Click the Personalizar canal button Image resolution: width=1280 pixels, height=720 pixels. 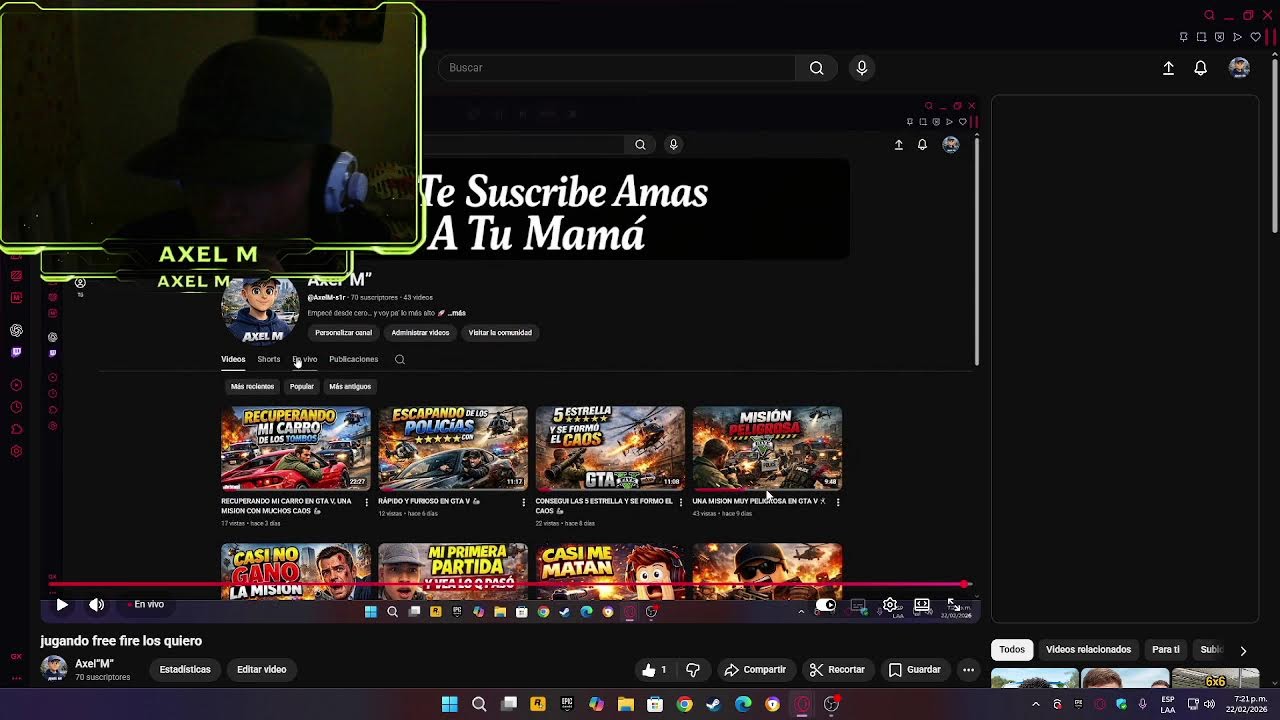343,333
